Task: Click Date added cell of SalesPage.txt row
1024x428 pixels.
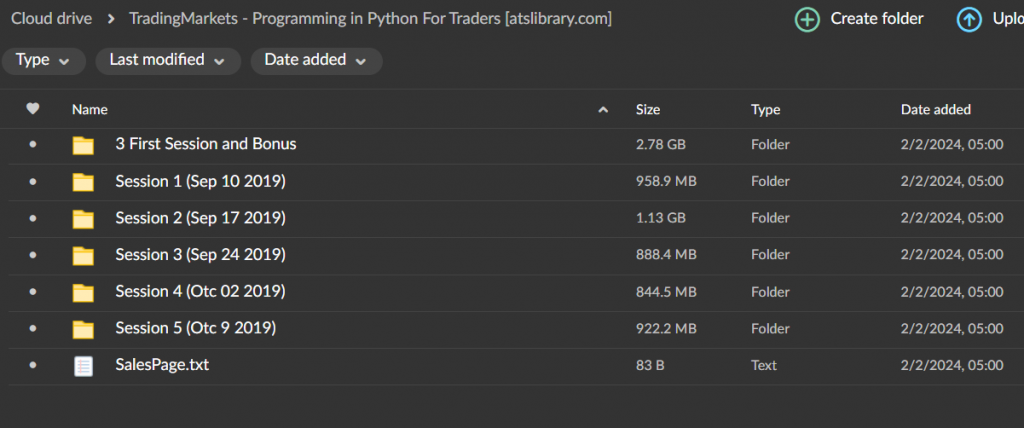Action: pyautogui.click(x=952, y=365)
